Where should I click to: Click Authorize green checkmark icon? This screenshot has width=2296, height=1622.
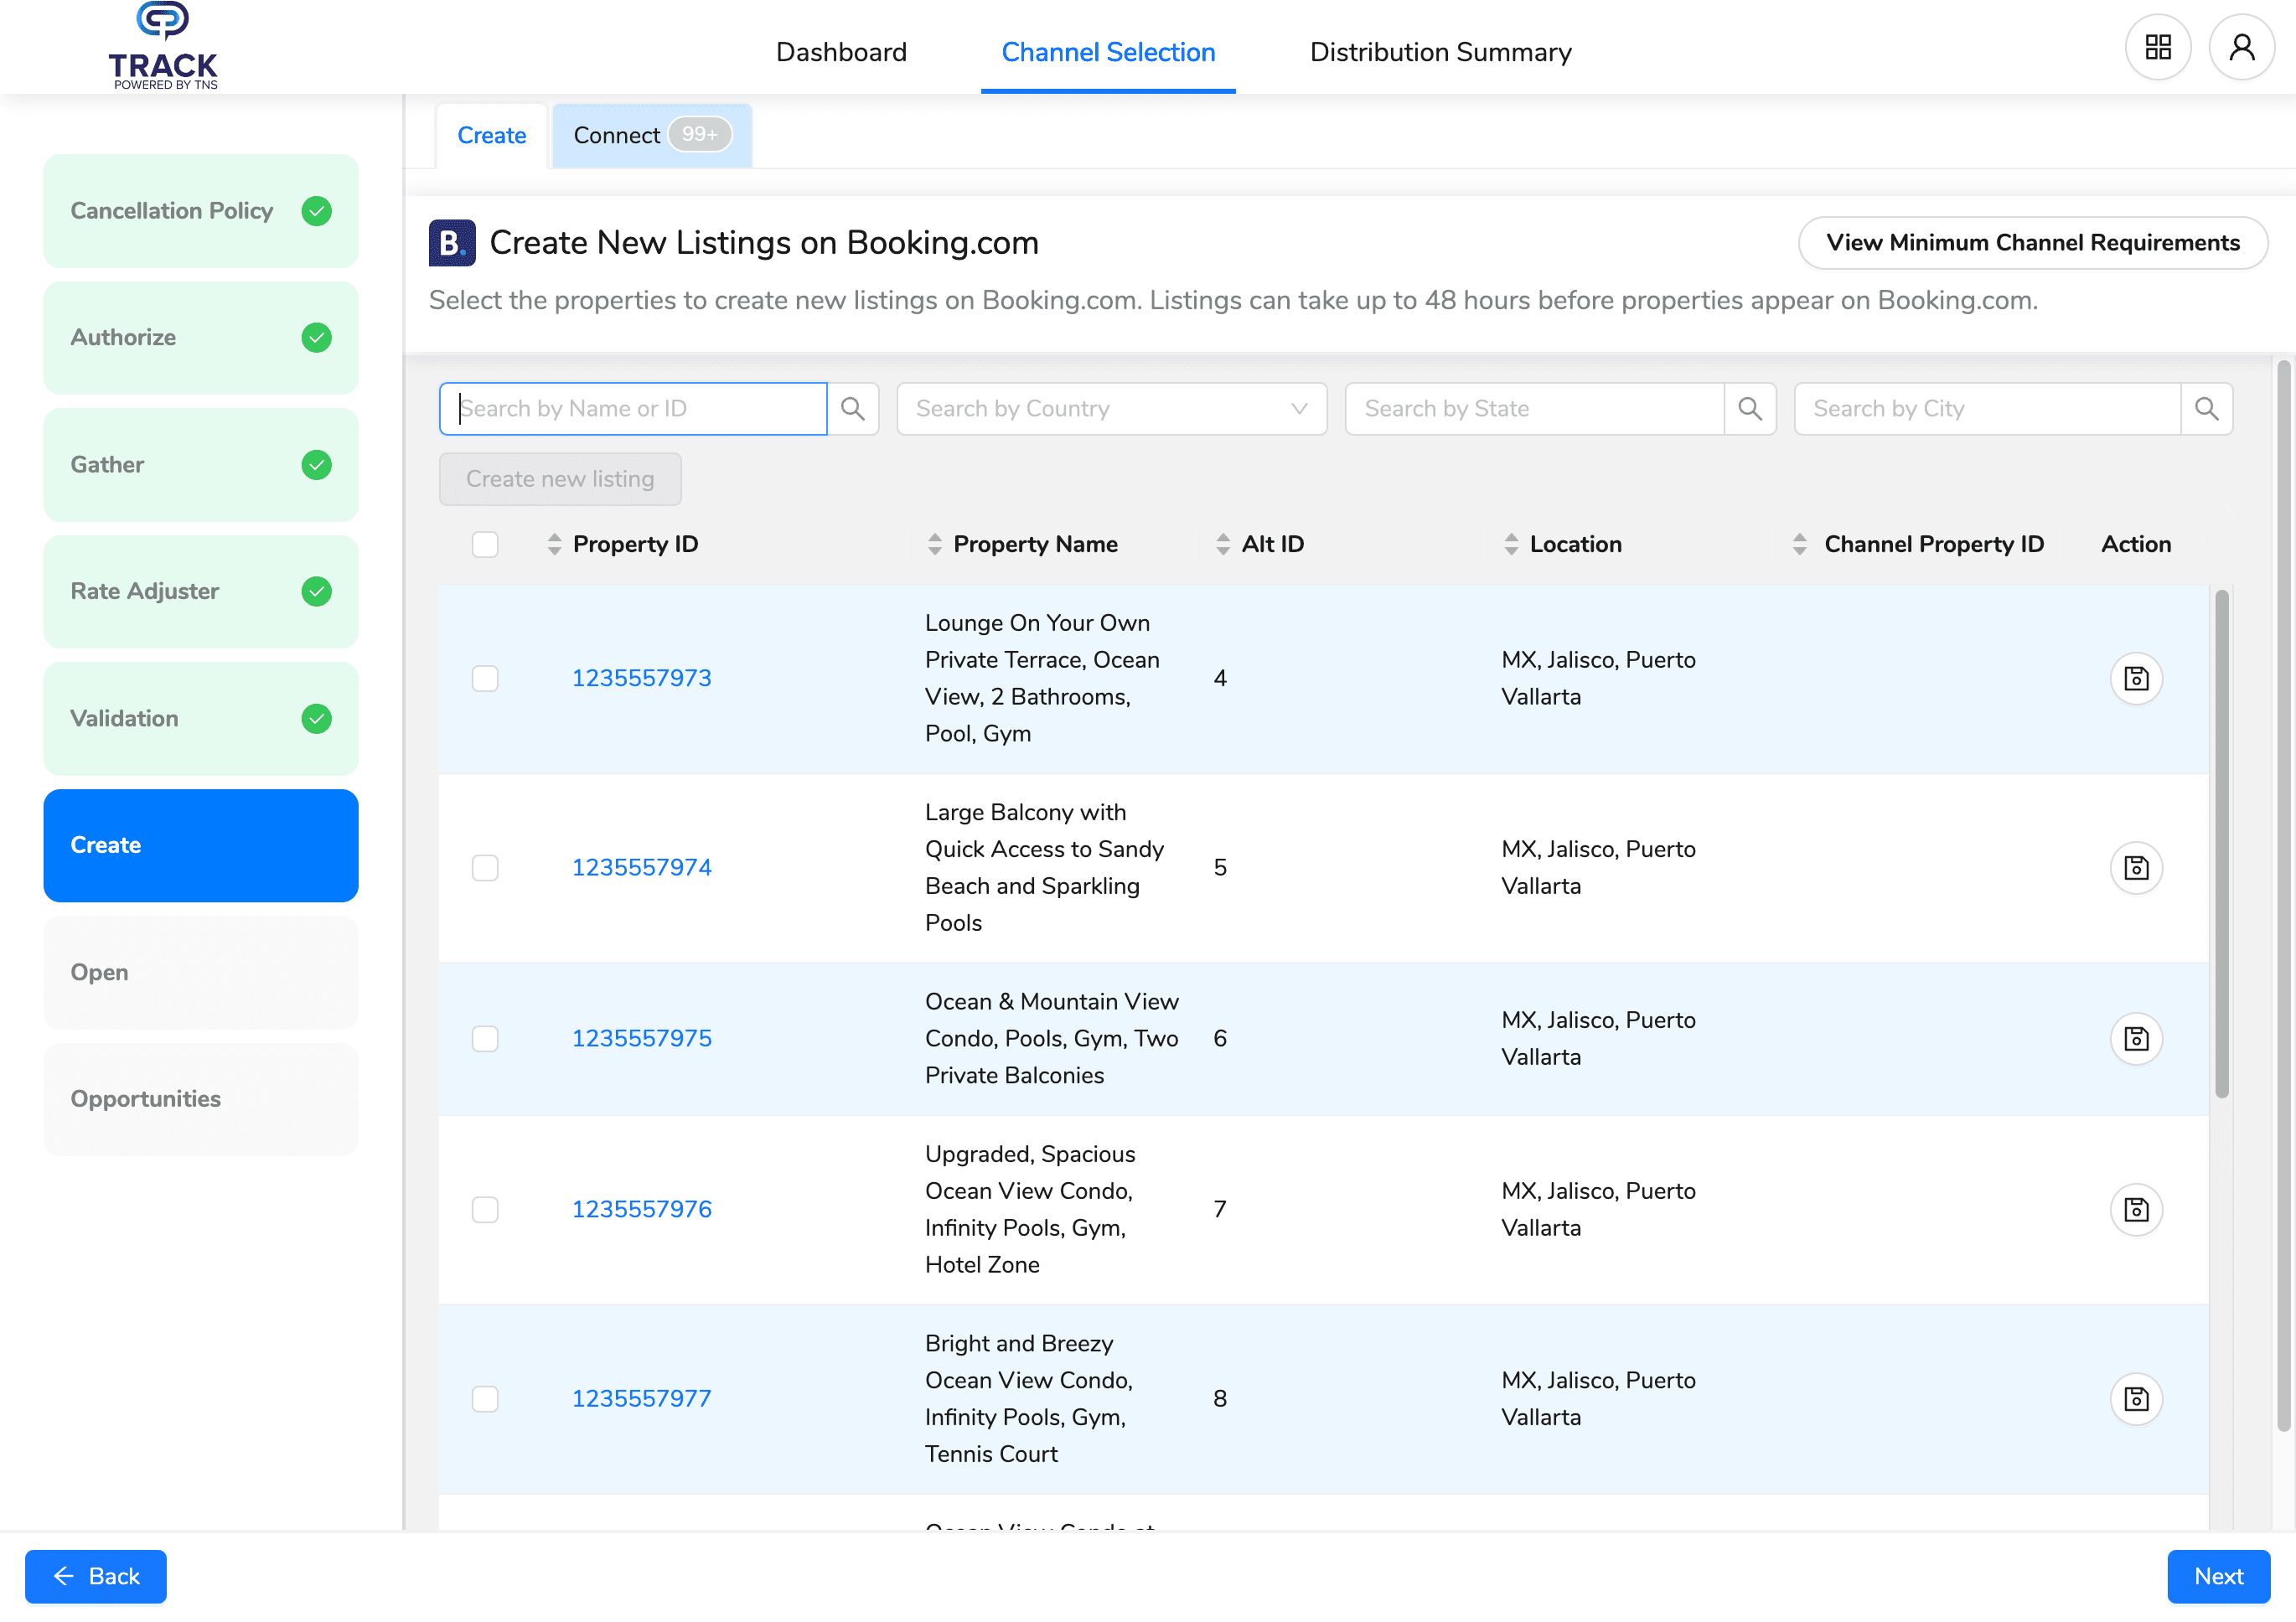(x=317, y=338)
